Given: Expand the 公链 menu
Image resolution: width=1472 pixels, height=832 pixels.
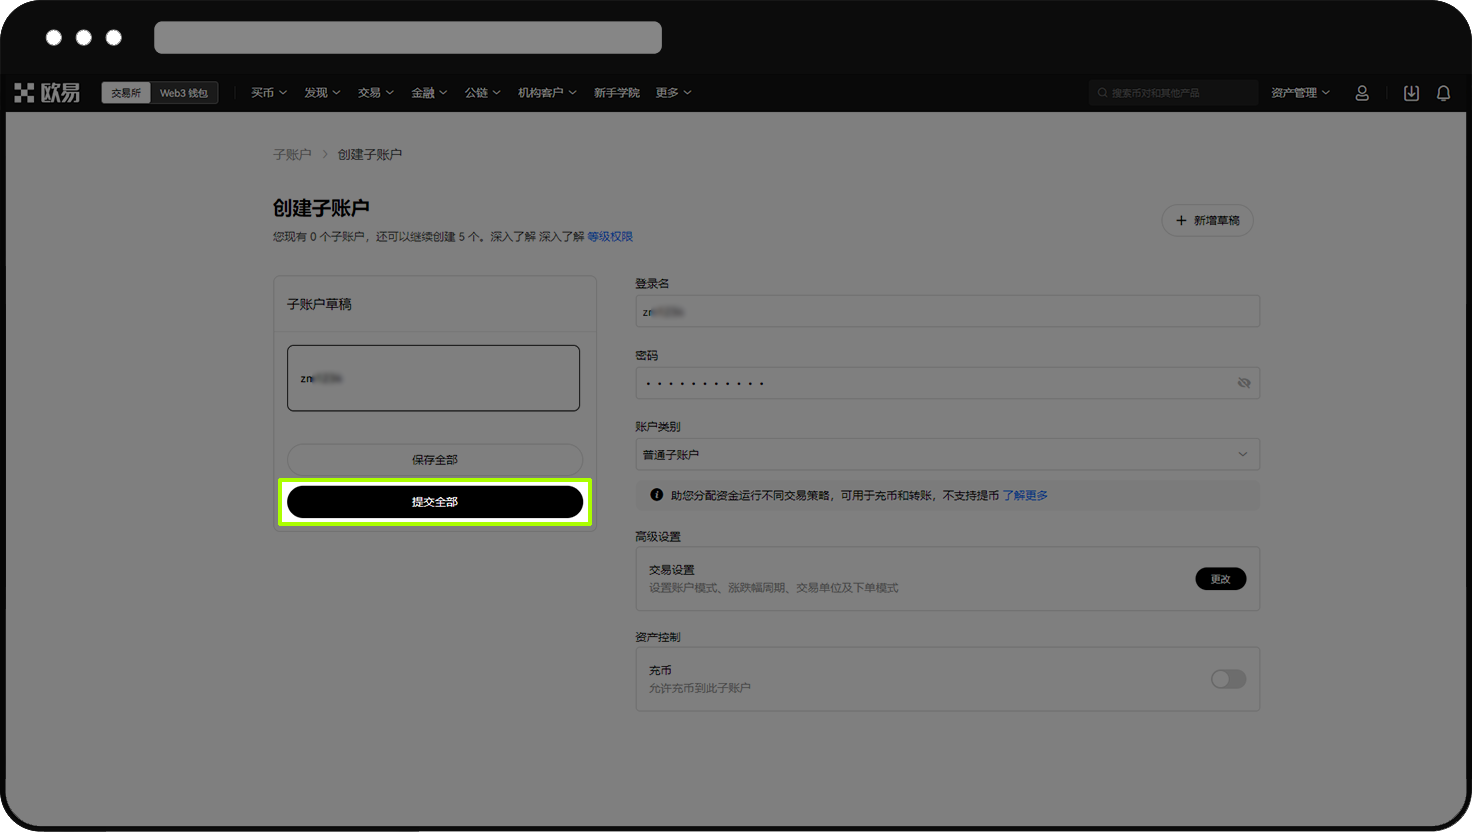Looking at the screenshot, I should coord(482,93).
